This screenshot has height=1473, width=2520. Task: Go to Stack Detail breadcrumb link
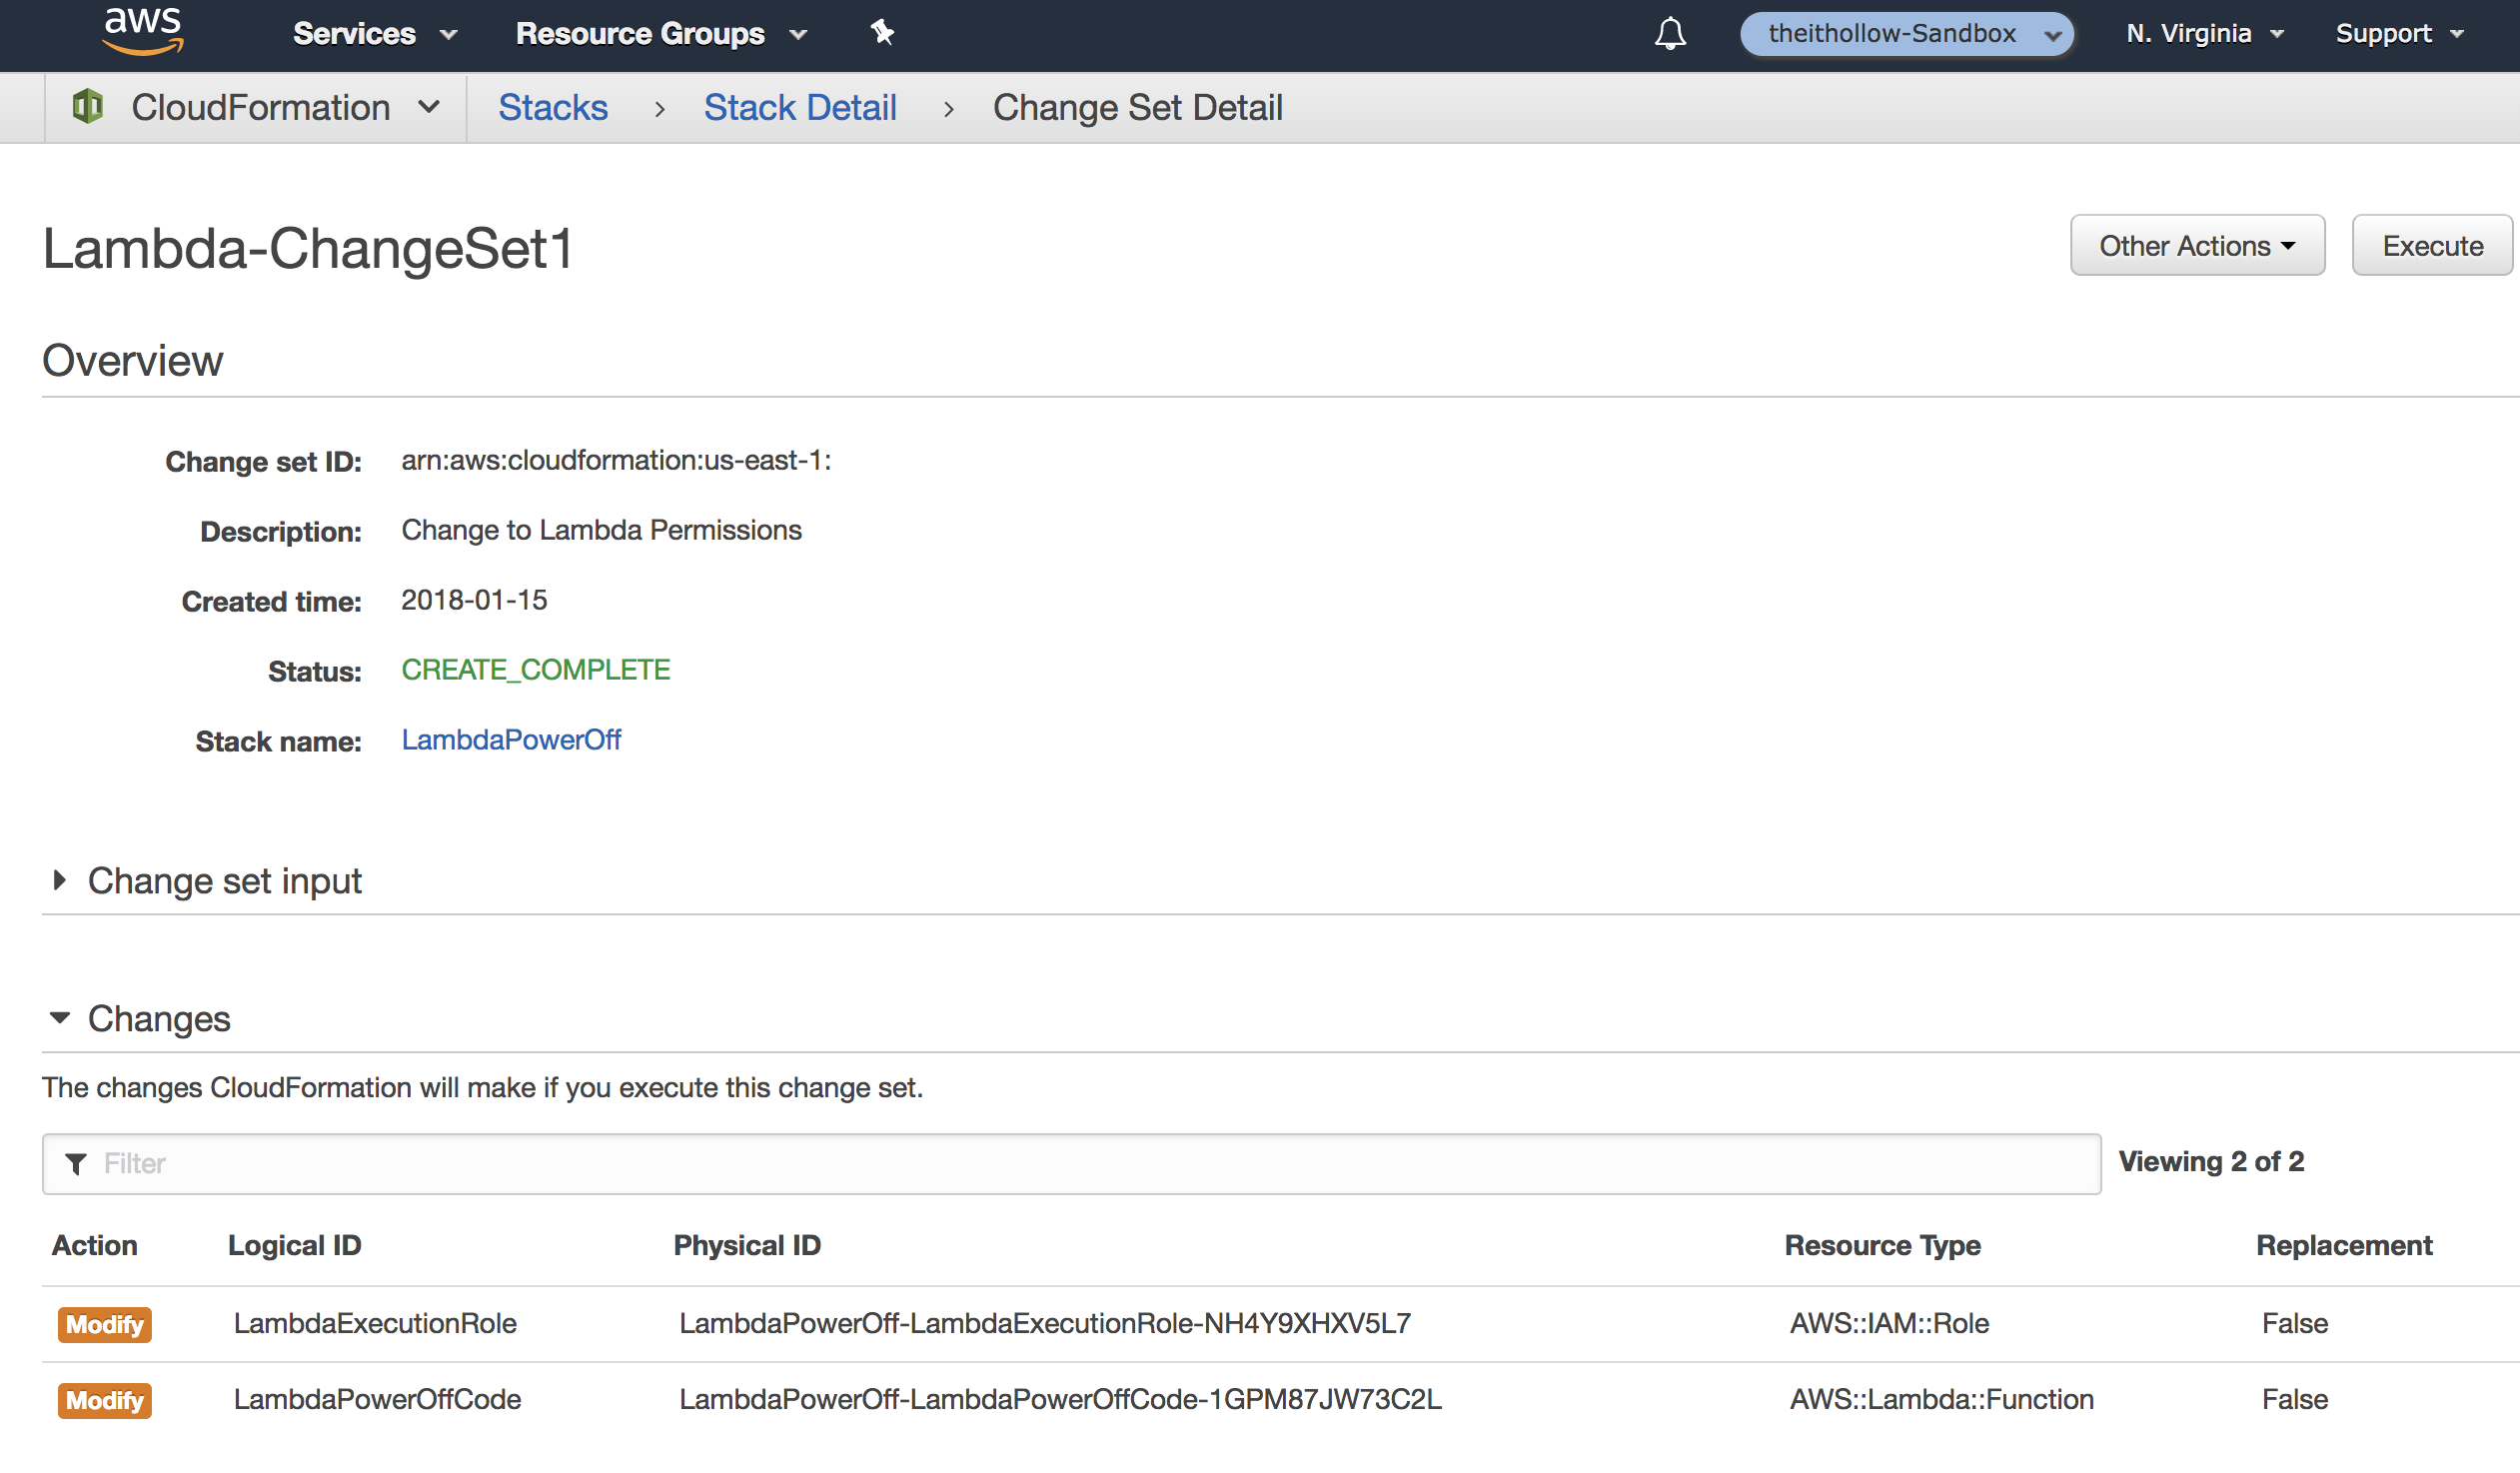coord(799,107)
